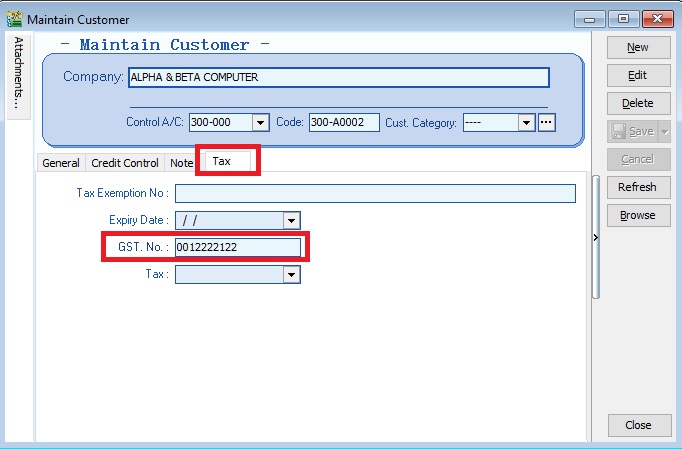Open the Cust. Category ellipsis lookup button
Screen dimensions: 682x449
click(x=546, y=123)
